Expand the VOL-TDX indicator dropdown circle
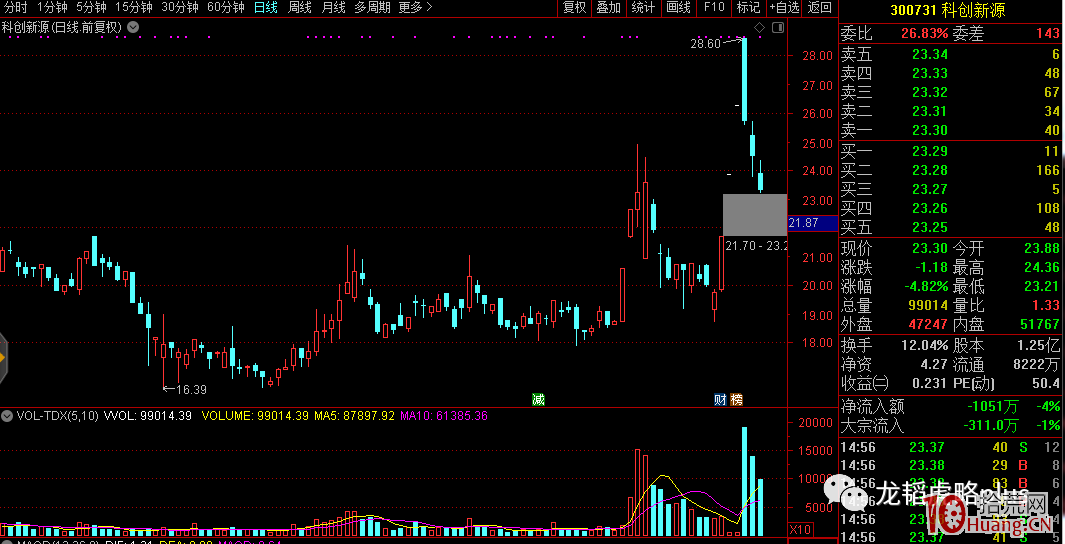This screenshot has width=1065, height=544. coord(7,415)
